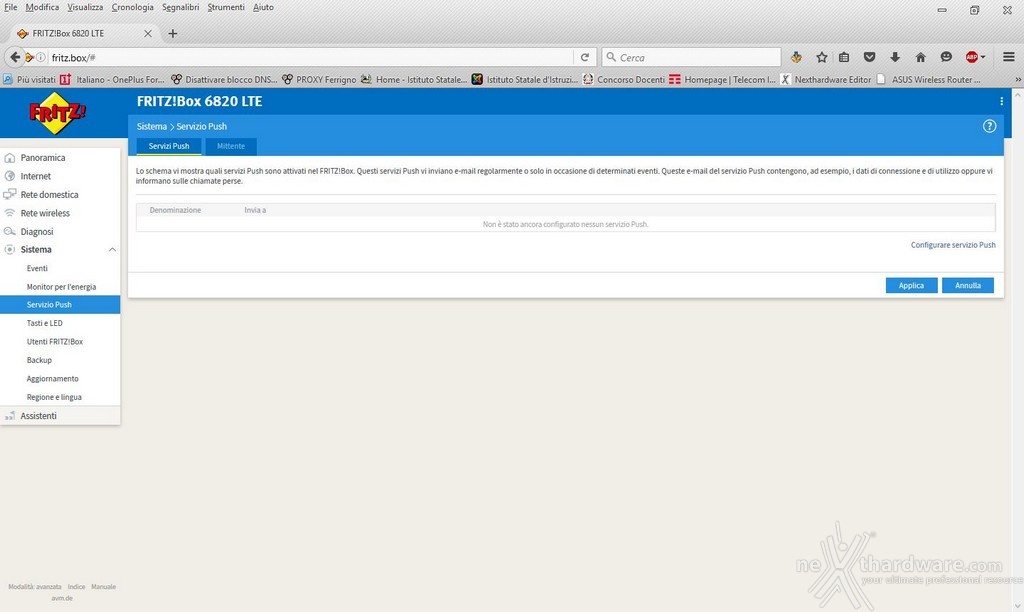This screenshot has height=612, width=1024.
Task: Show bookmarks list clipboard icon
Action: 844,57
